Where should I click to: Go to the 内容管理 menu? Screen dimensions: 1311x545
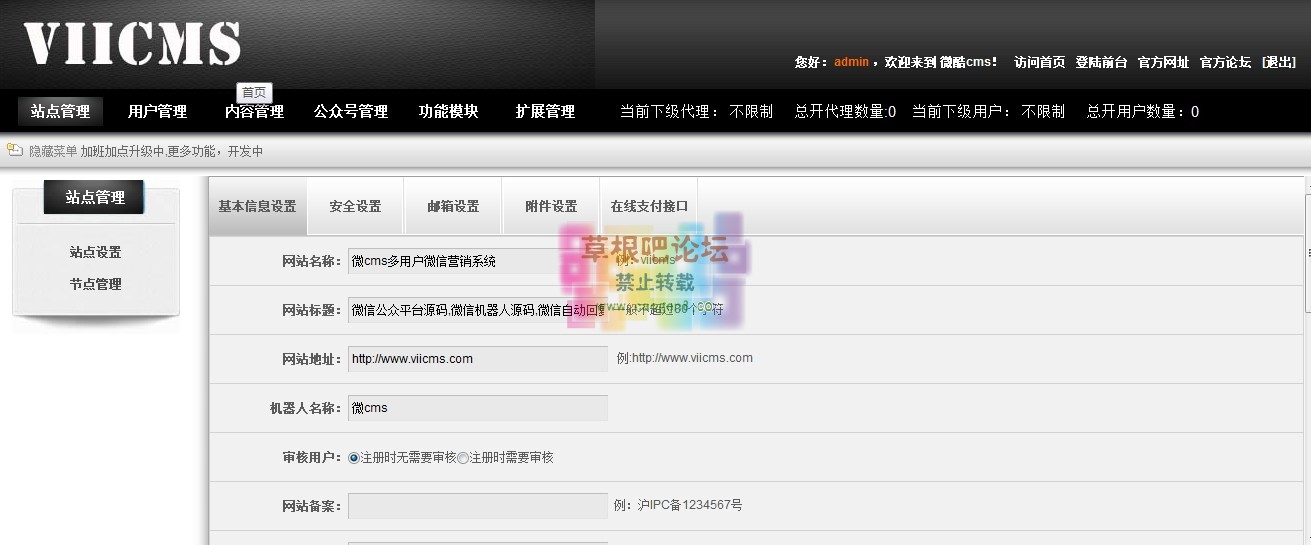click(x=254, y=112)
